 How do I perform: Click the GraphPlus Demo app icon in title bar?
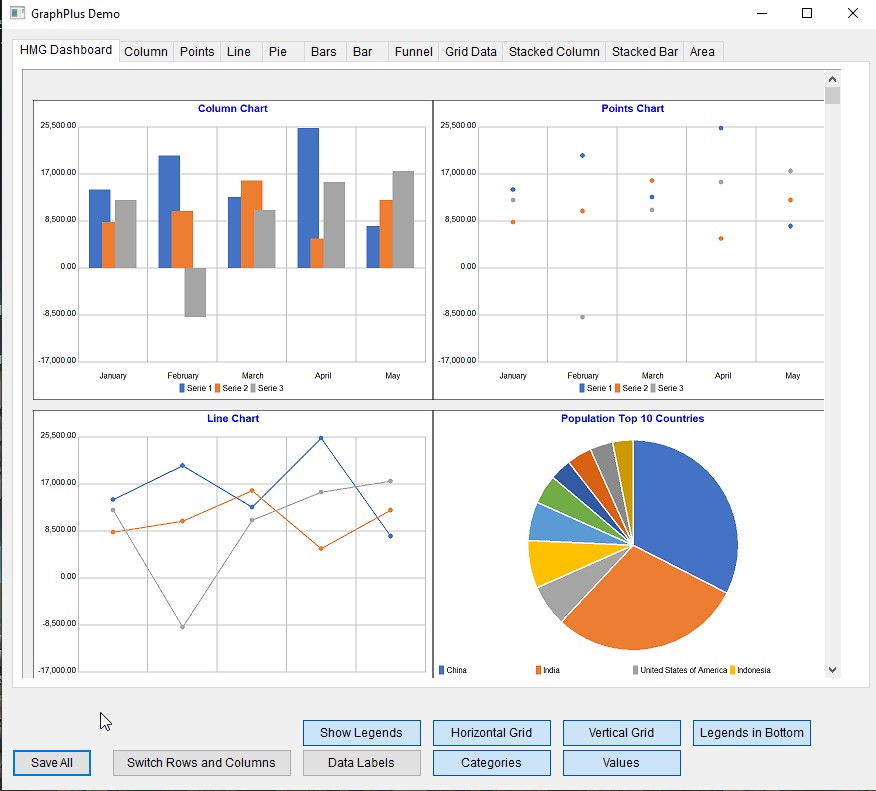pos(17,14)
